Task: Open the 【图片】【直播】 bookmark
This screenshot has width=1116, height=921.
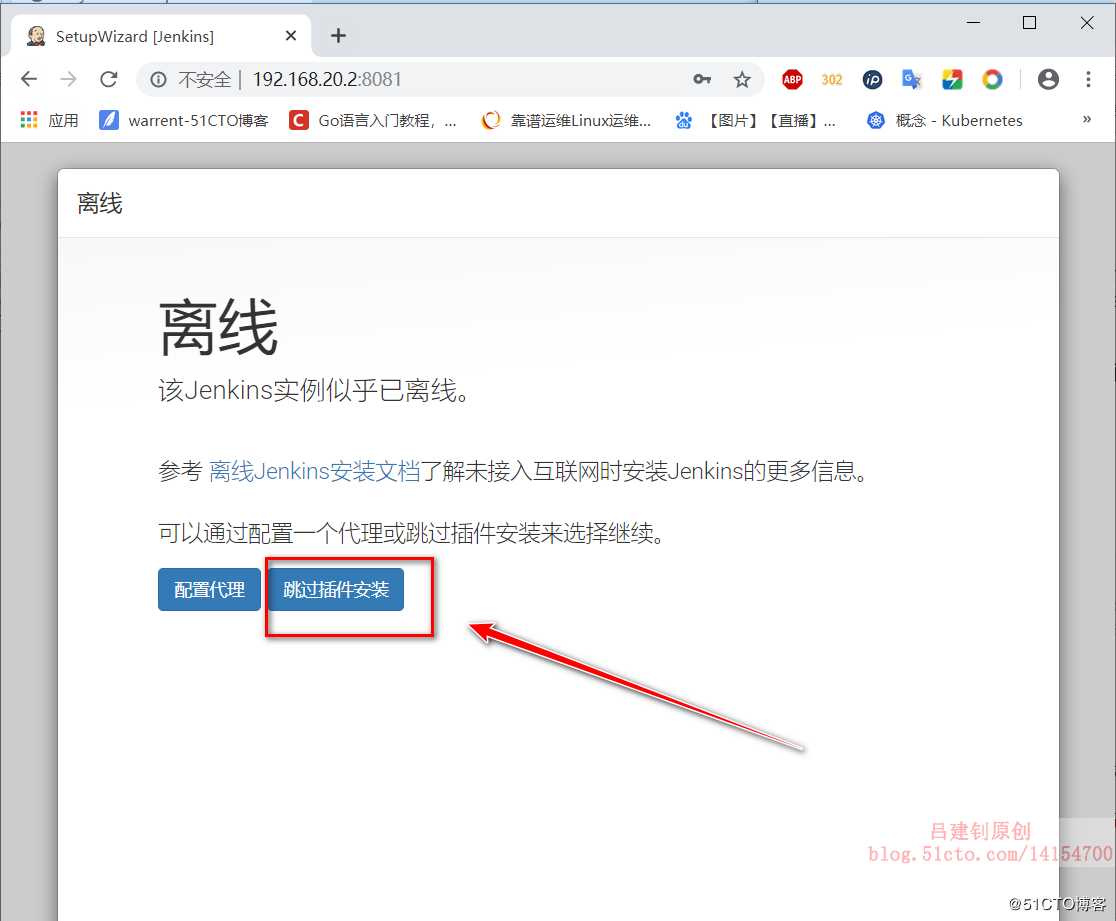Action: (x=756, y=120)
